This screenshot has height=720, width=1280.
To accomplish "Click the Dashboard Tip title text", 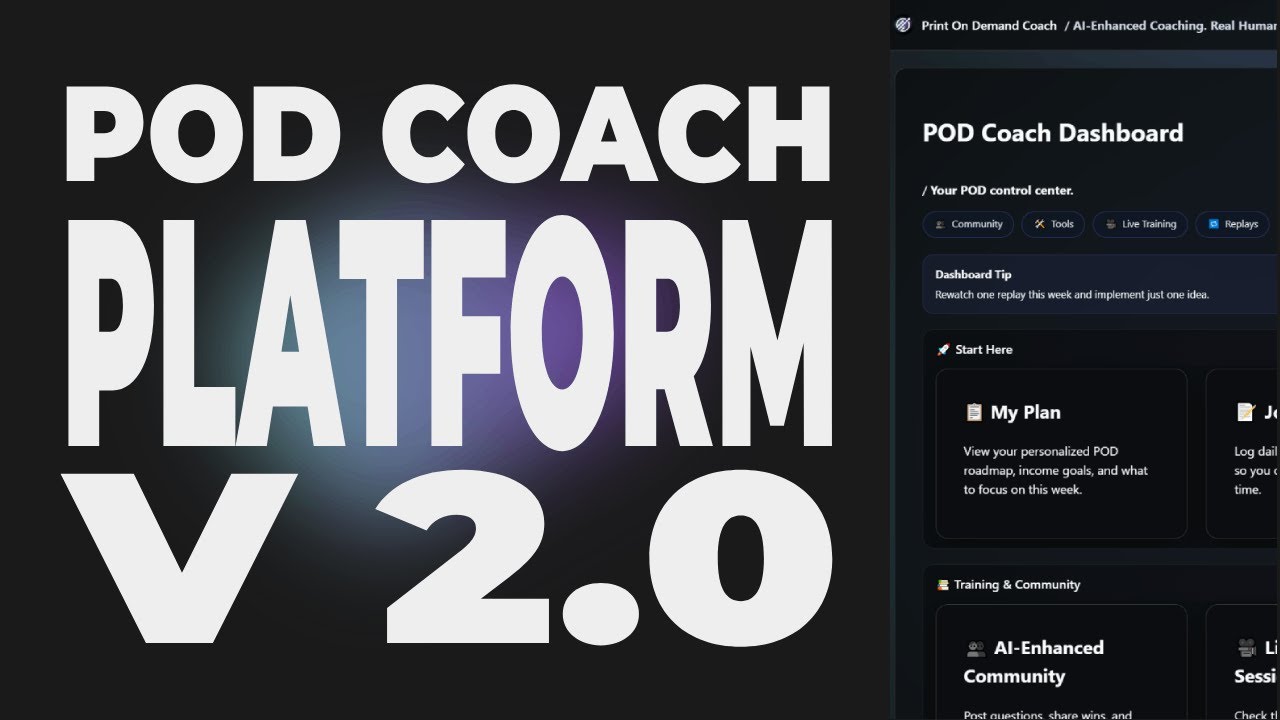I will click(x=973, y=274).
